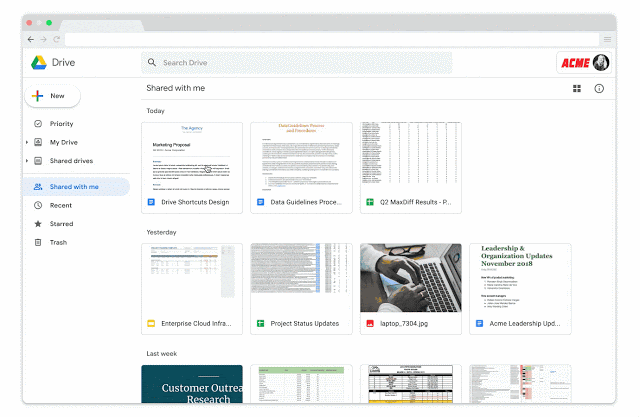
Task: Click the browser forward arrow
Action: 44,39
